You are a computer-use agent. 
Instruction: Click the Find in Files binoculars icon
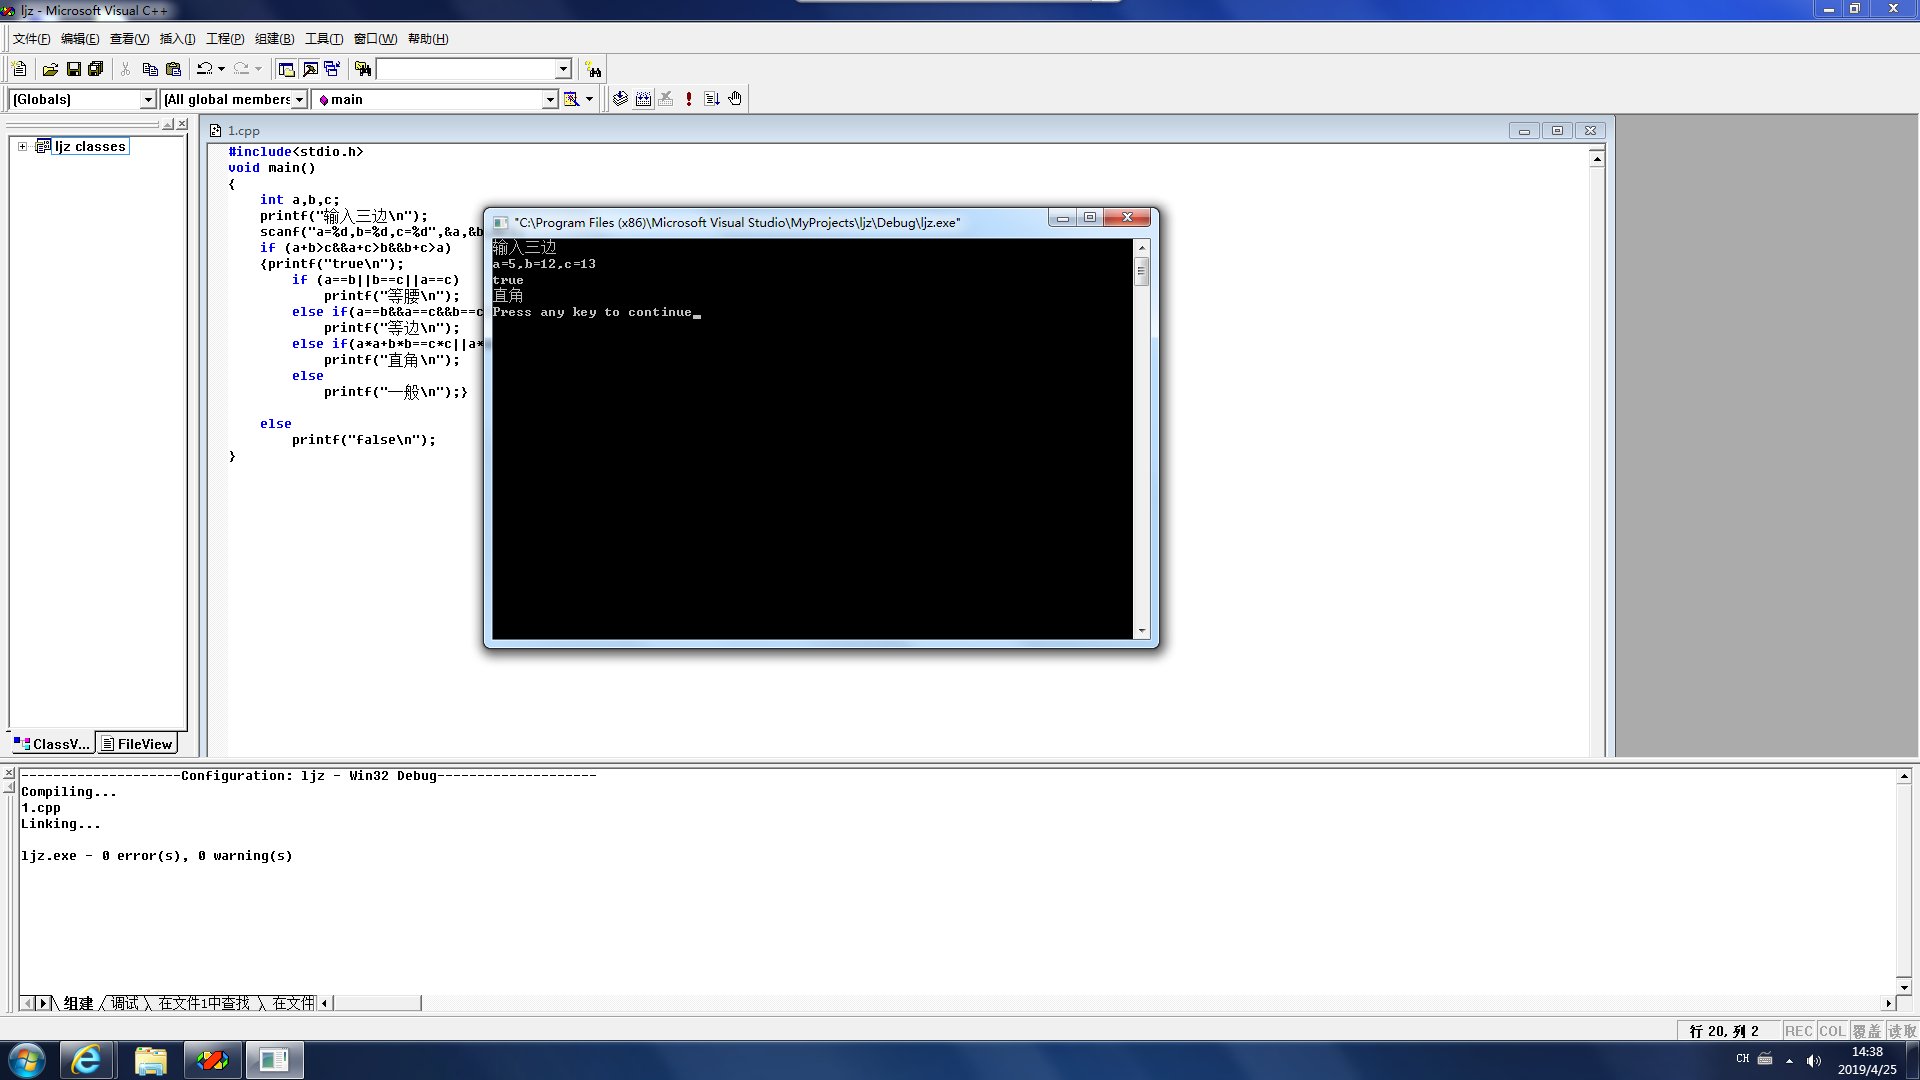coord(363,69)
